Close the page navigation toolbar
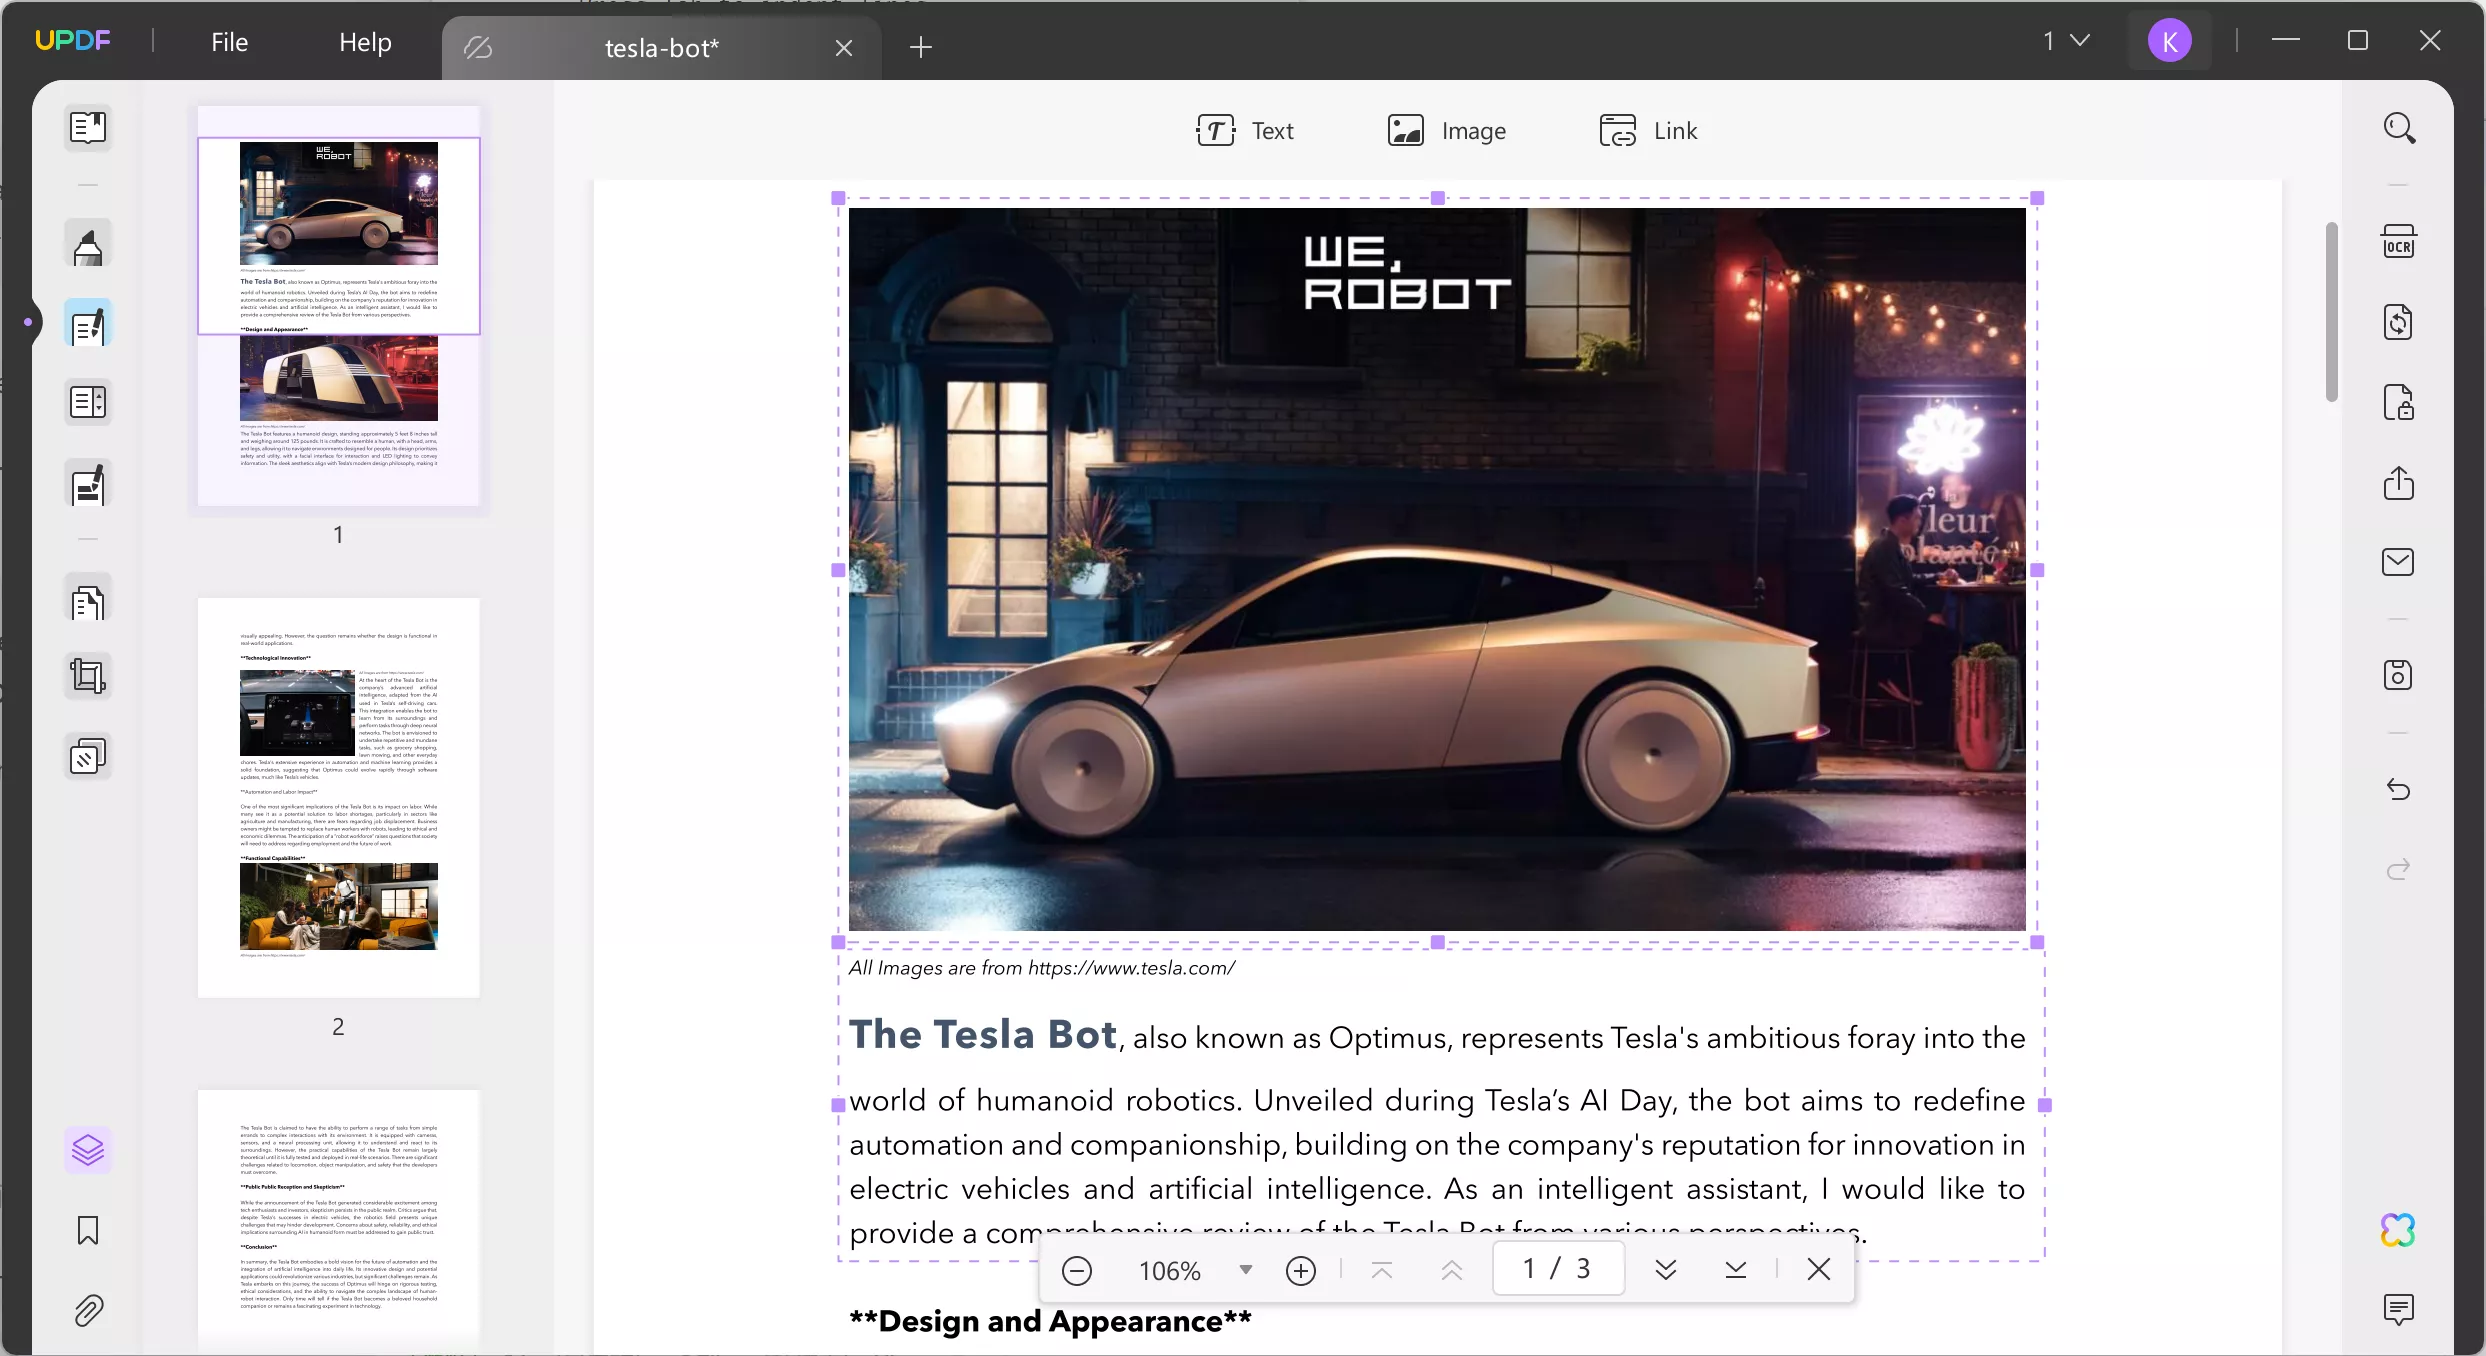This screenshot has width=2486, height=1356. pos(1819,1269)
